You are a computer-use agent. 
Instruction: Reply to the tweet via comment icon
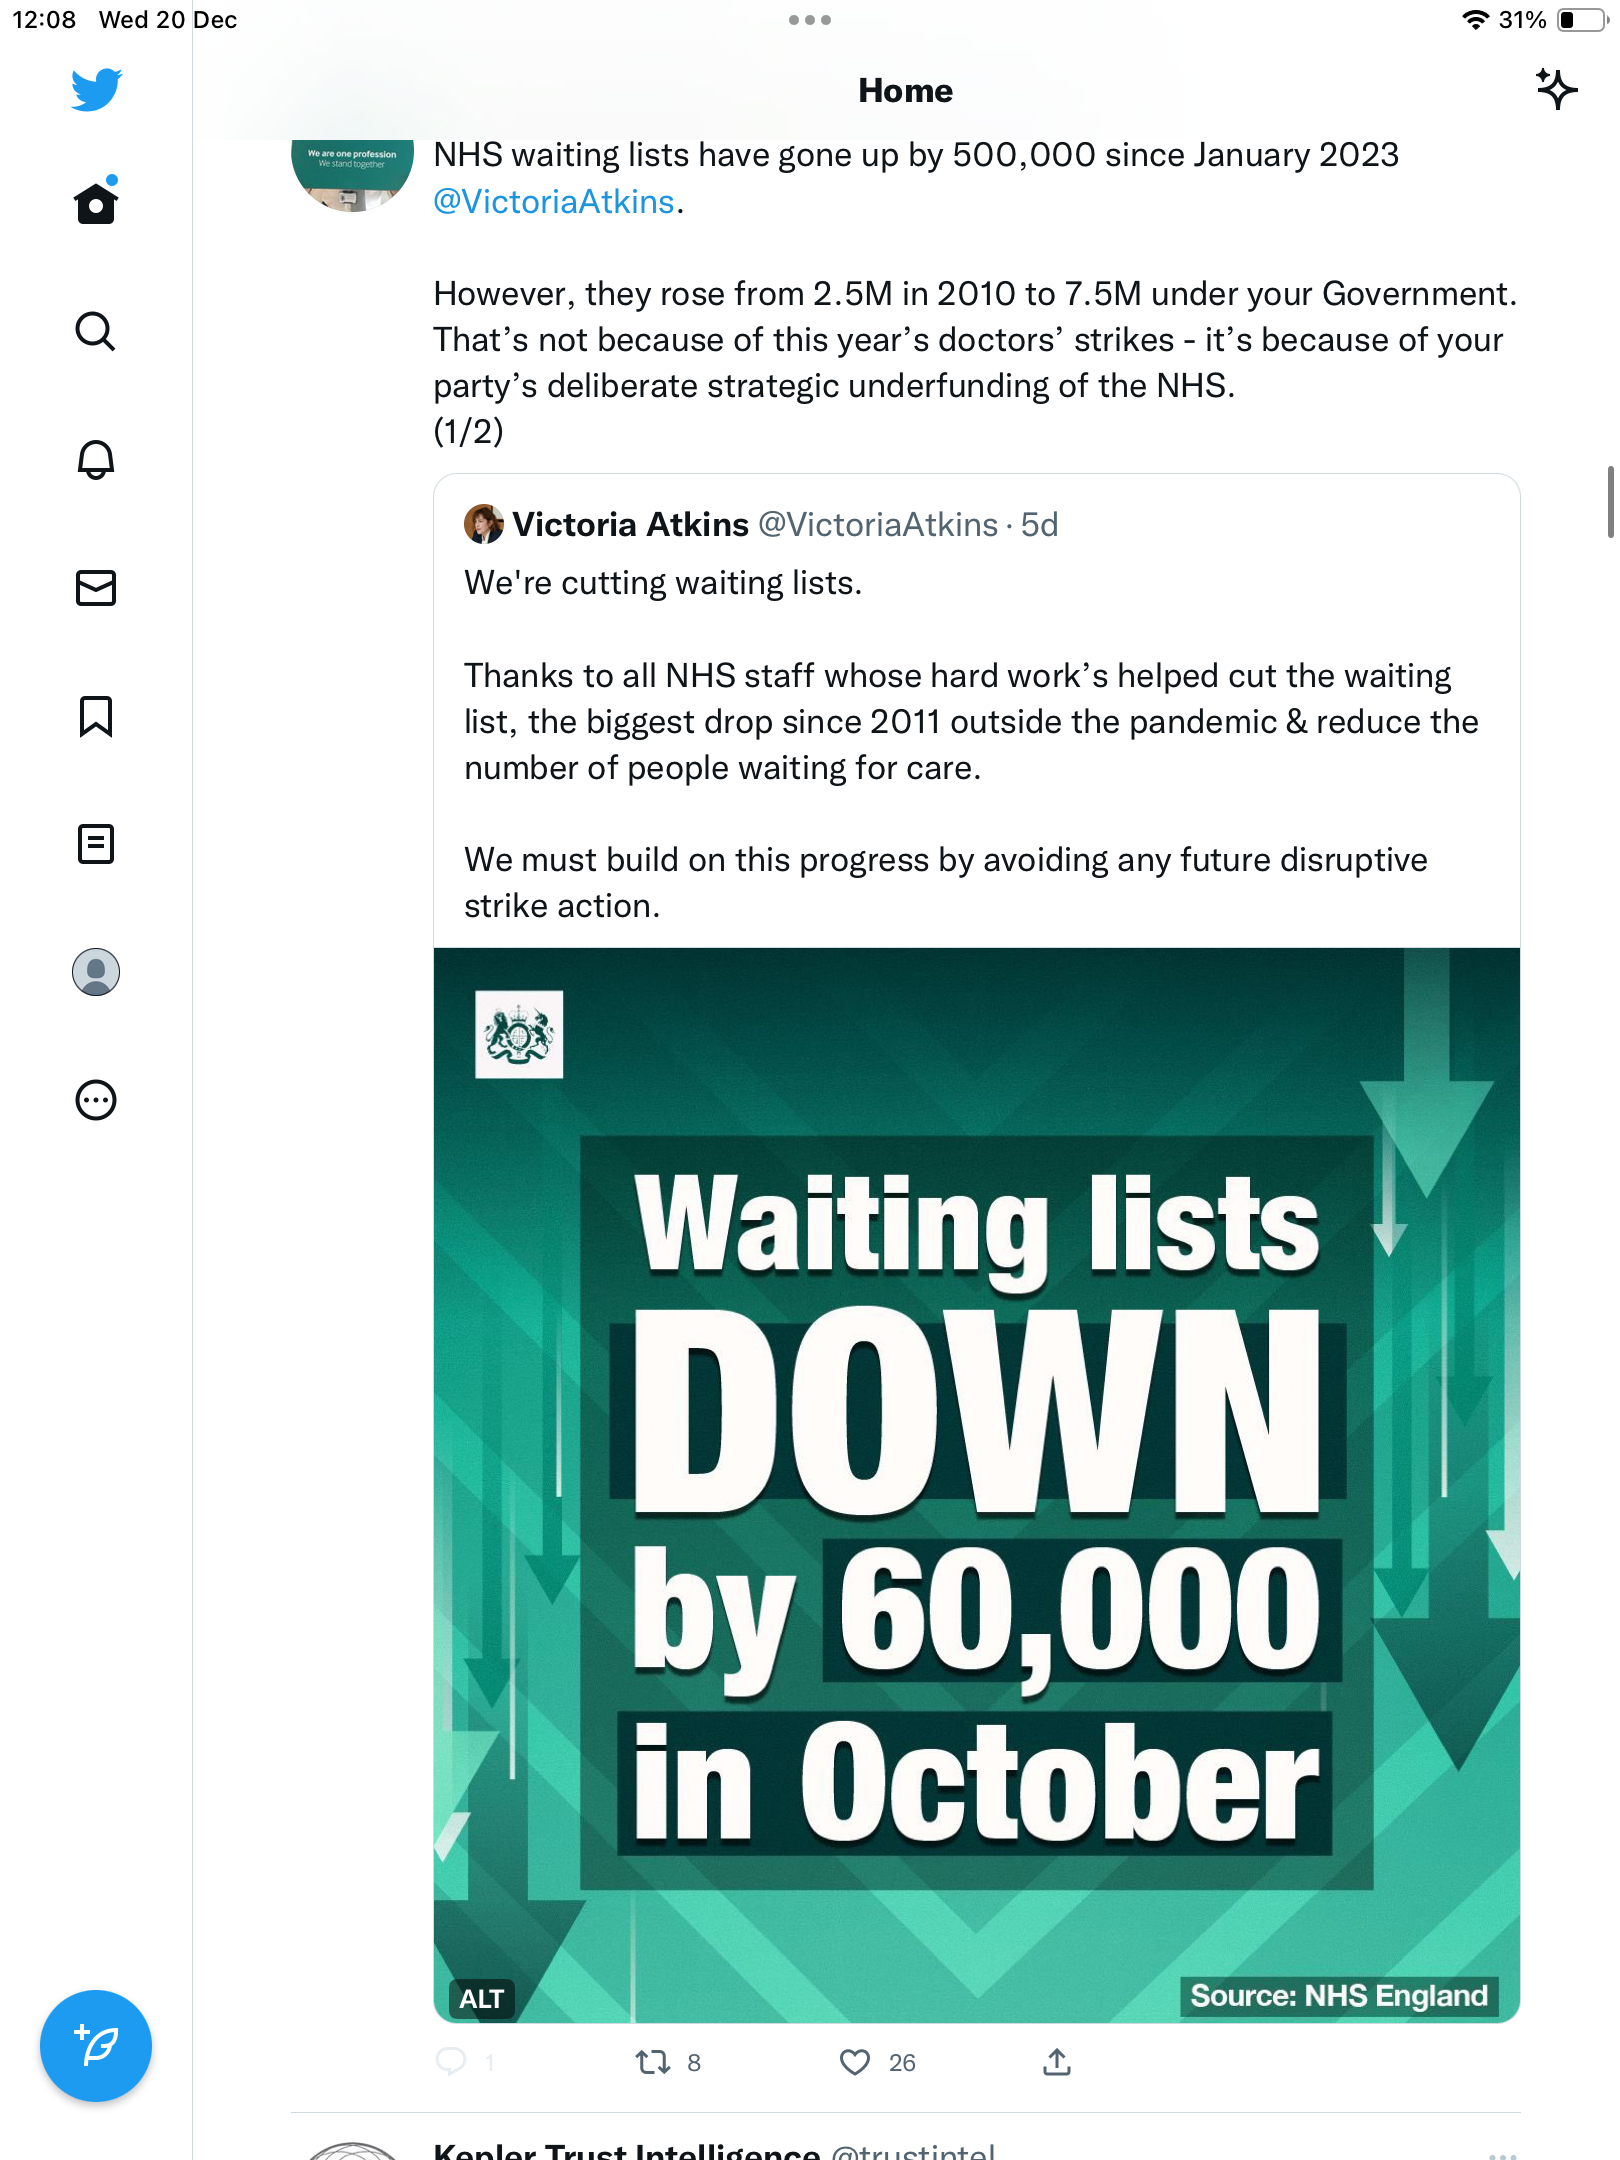coord(451,2061)
